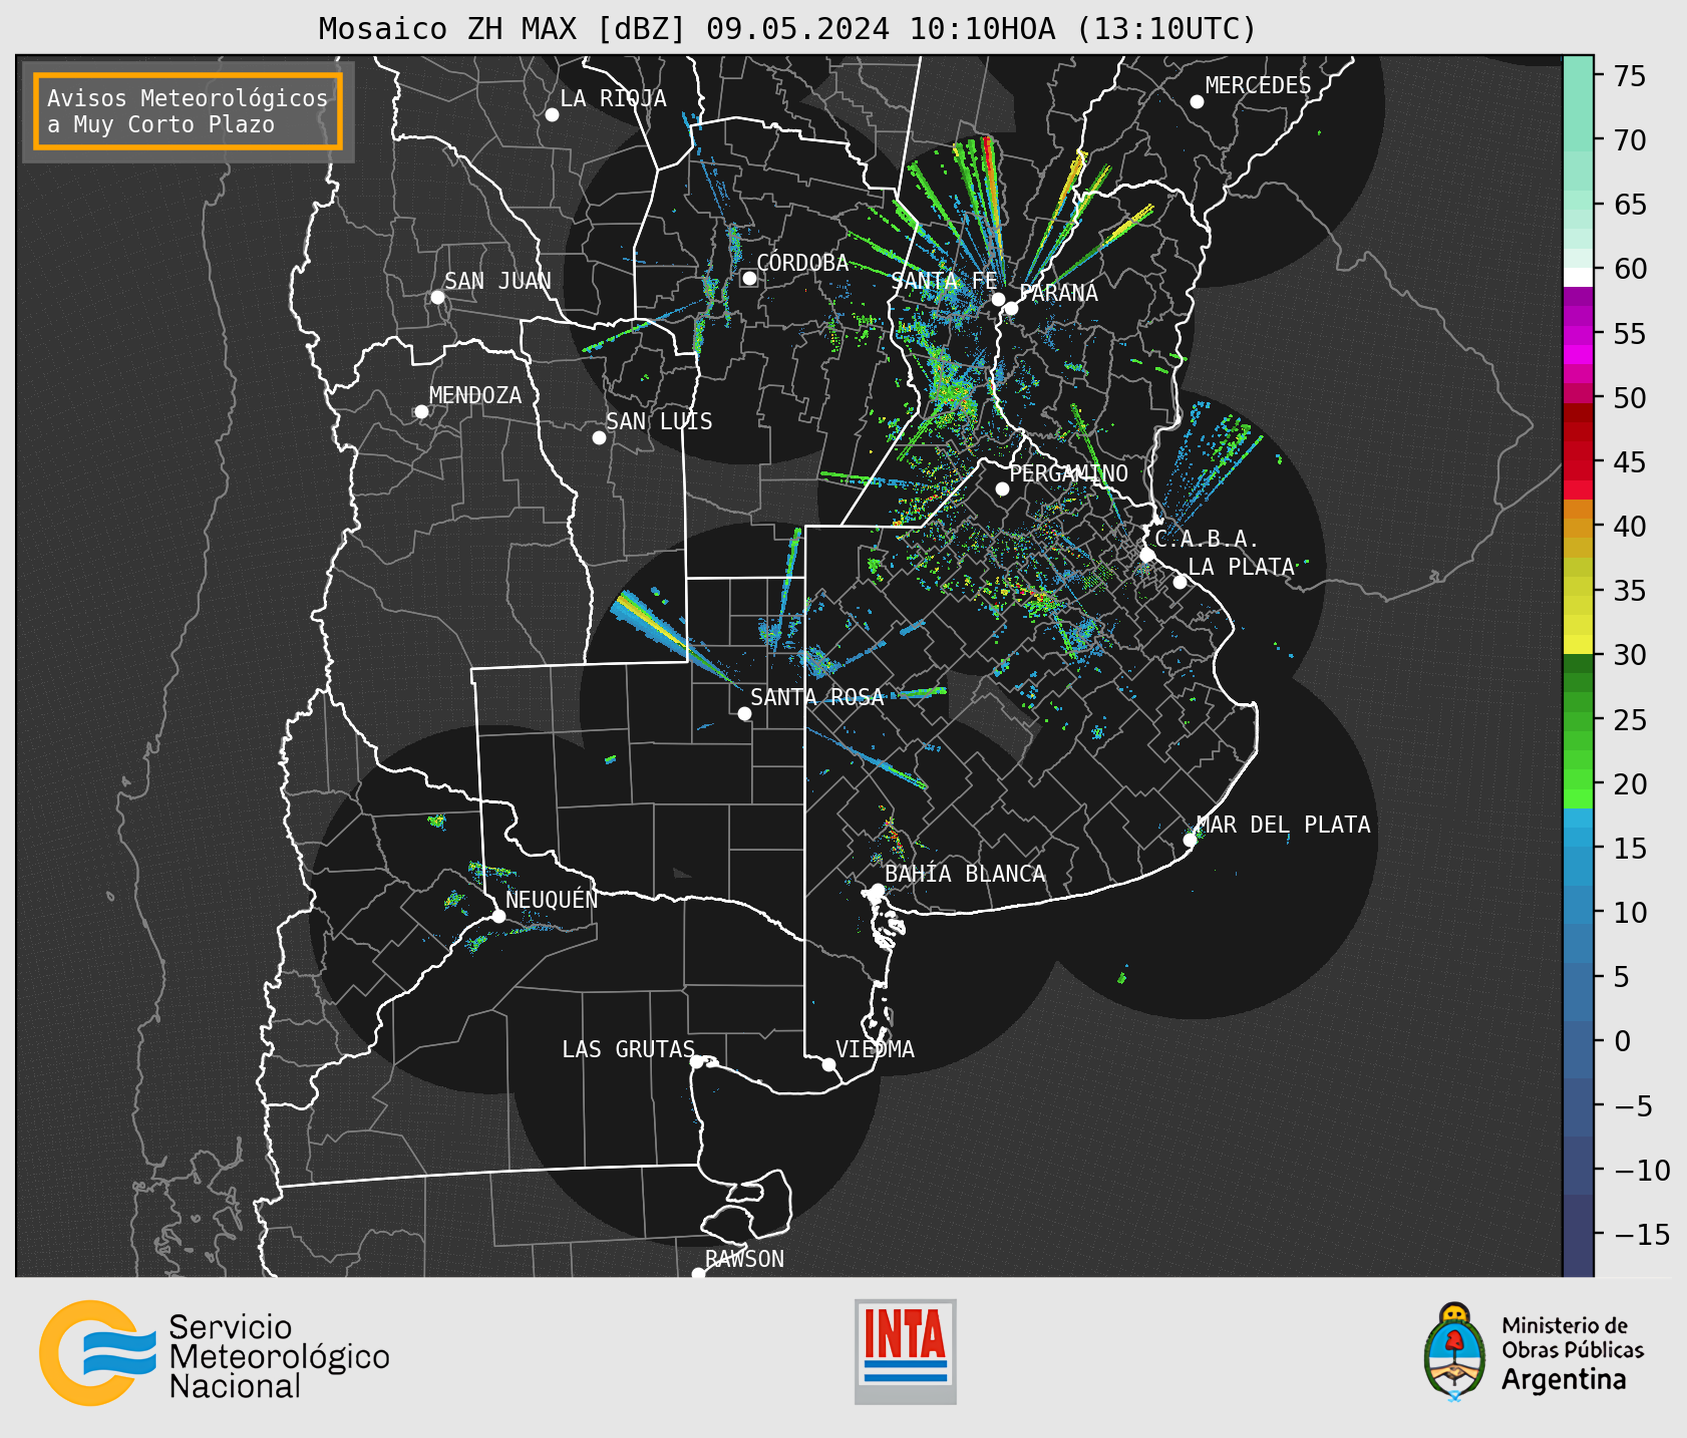
Task: Click the INTA logo
Action: 905,1351
